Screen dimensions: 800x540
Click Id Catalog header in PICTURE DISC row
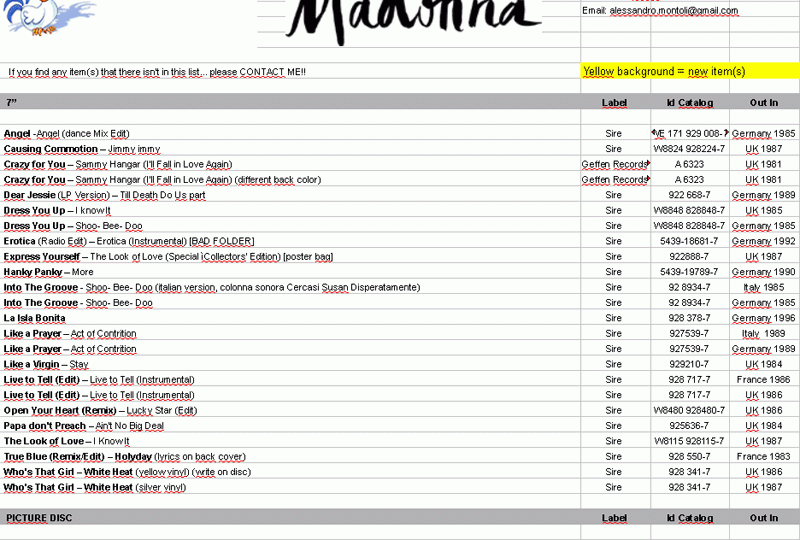(x=690, y=518)
